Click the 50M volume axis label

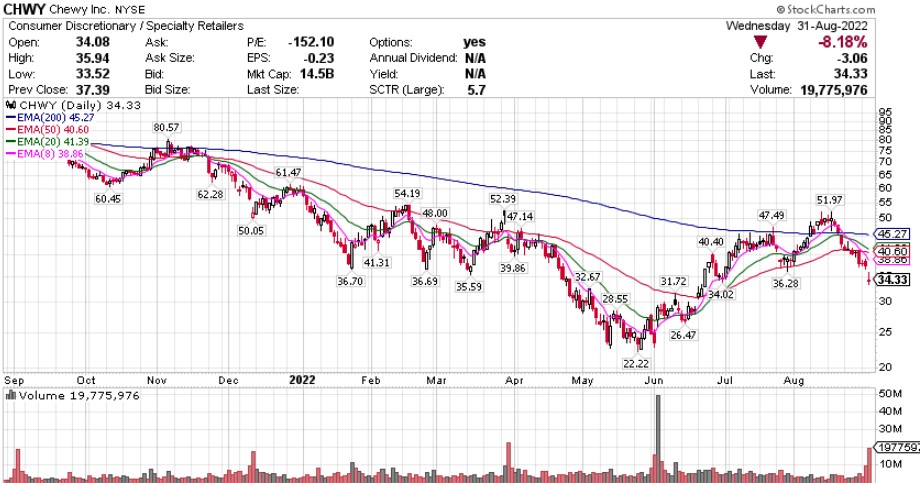coord(890,394)
